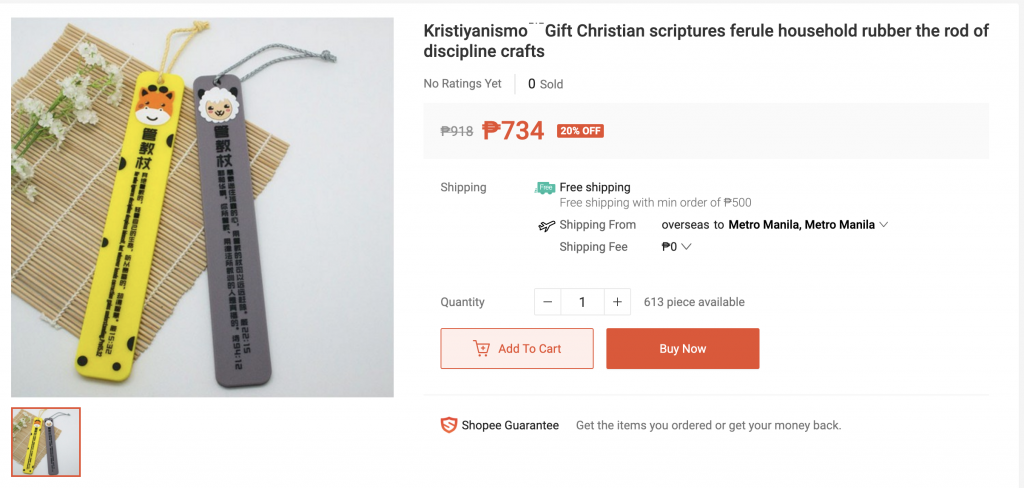Click the quantity input field
The width and height of the screenshot is (1024, 488).
pos(582,302)
